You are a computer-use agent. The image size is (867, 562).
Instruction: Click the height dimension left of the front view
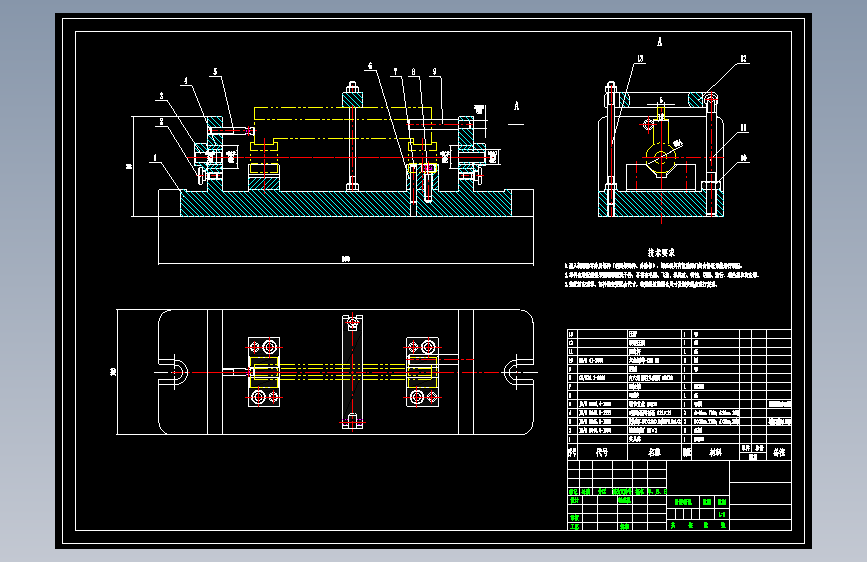[128, 166]
